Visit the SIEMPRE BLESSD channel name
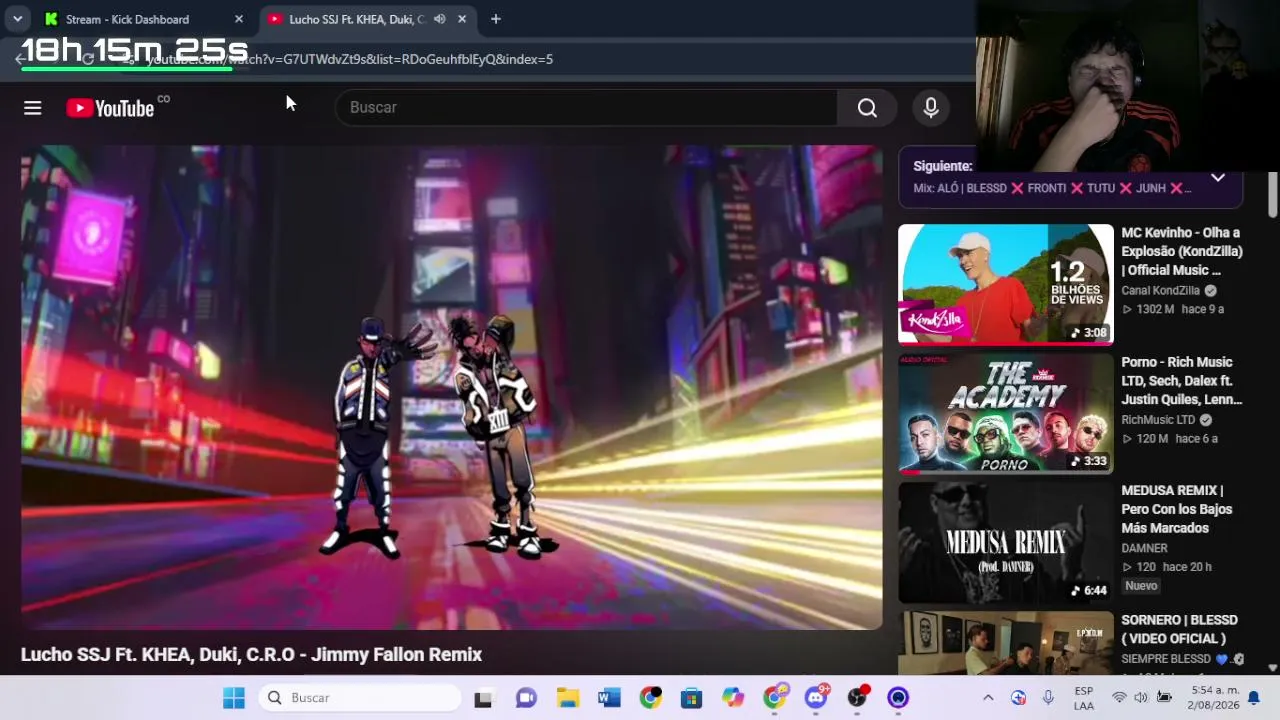Viewport: 1280px width, 720px height. coord(1166,659)
